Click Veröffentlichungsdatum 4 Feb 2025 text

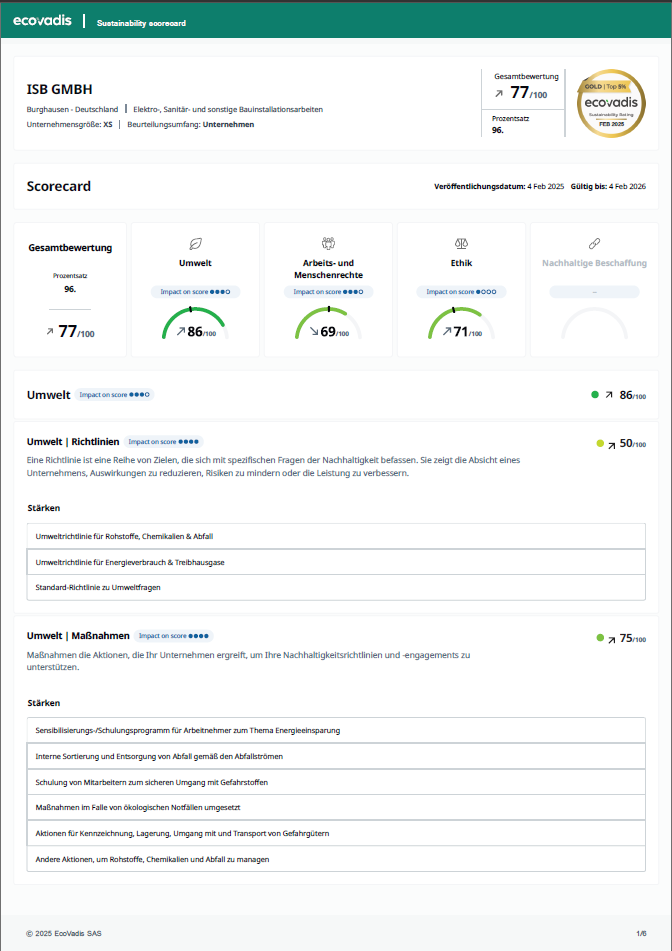[499, 186]
